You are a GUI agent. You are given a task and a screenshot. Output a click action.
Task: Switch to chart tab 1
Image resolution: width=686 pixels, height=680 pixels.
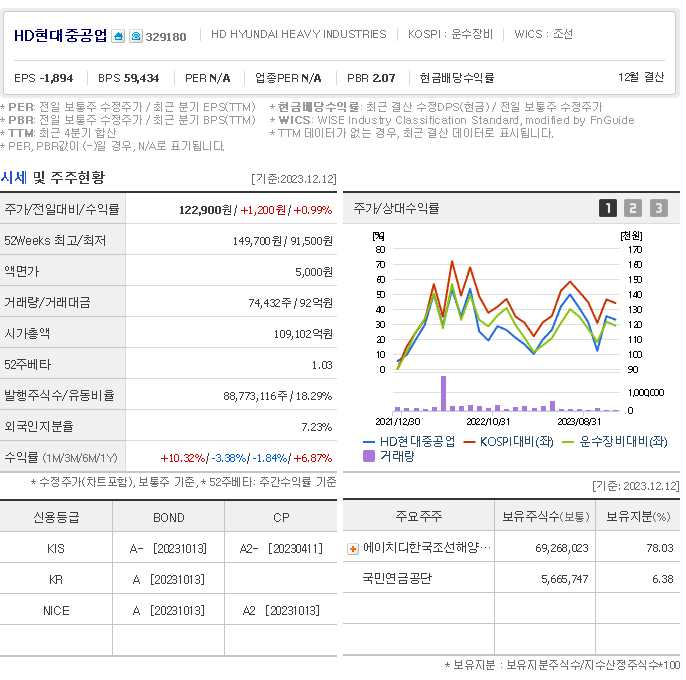point(608,208)
